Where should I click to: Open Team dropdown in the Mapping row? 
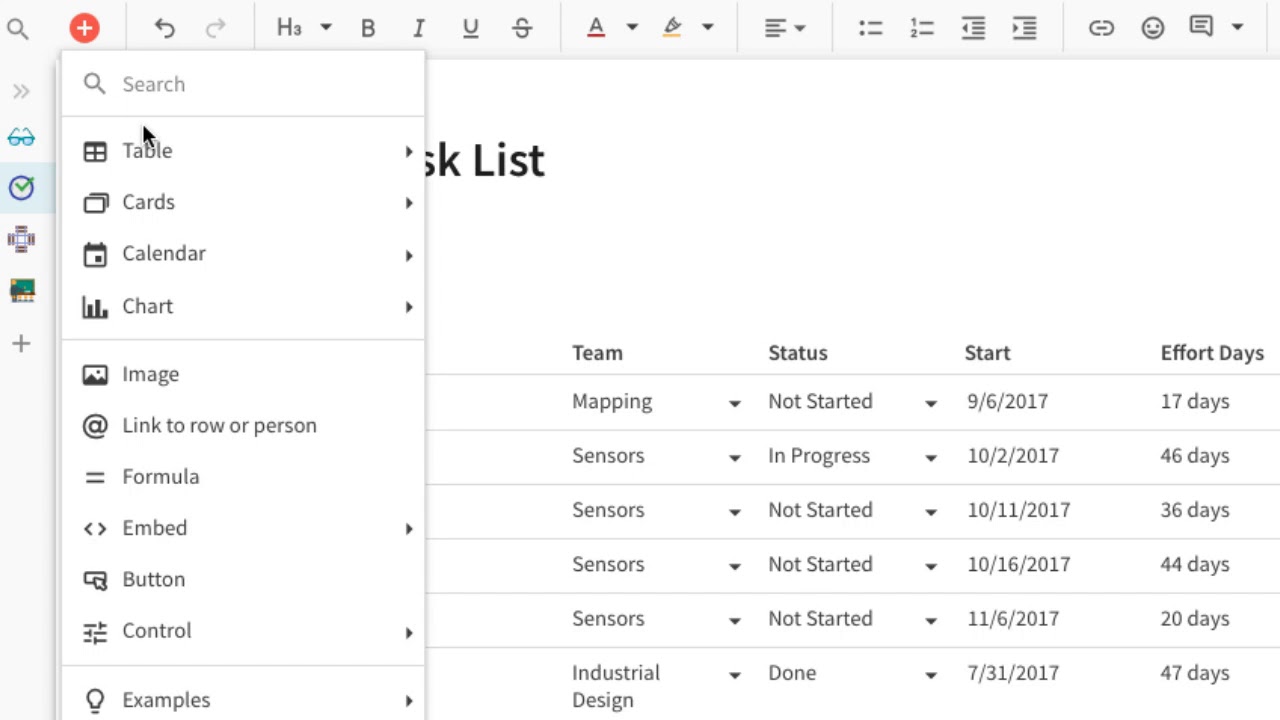(734, 403)
